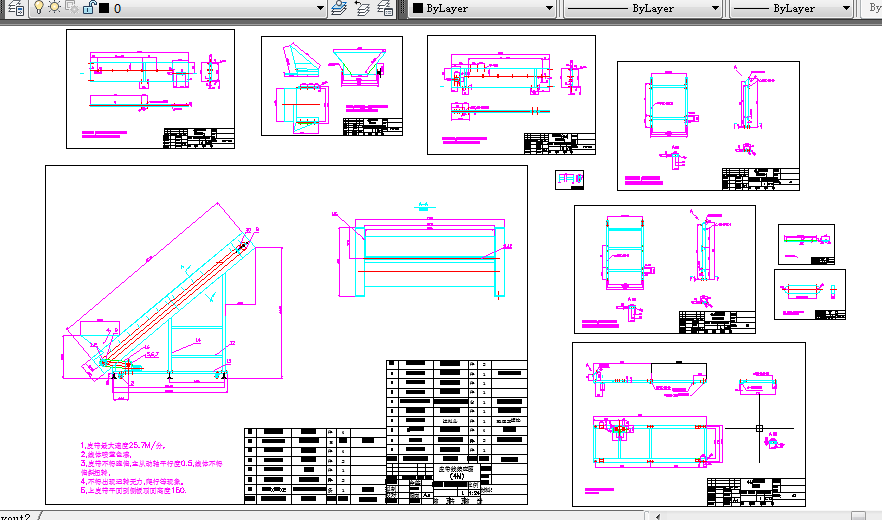The height and width of the screenshot is (520, 882).
Task: Click Make Object's Layer Current icon
Action: (x=339, y=8)
